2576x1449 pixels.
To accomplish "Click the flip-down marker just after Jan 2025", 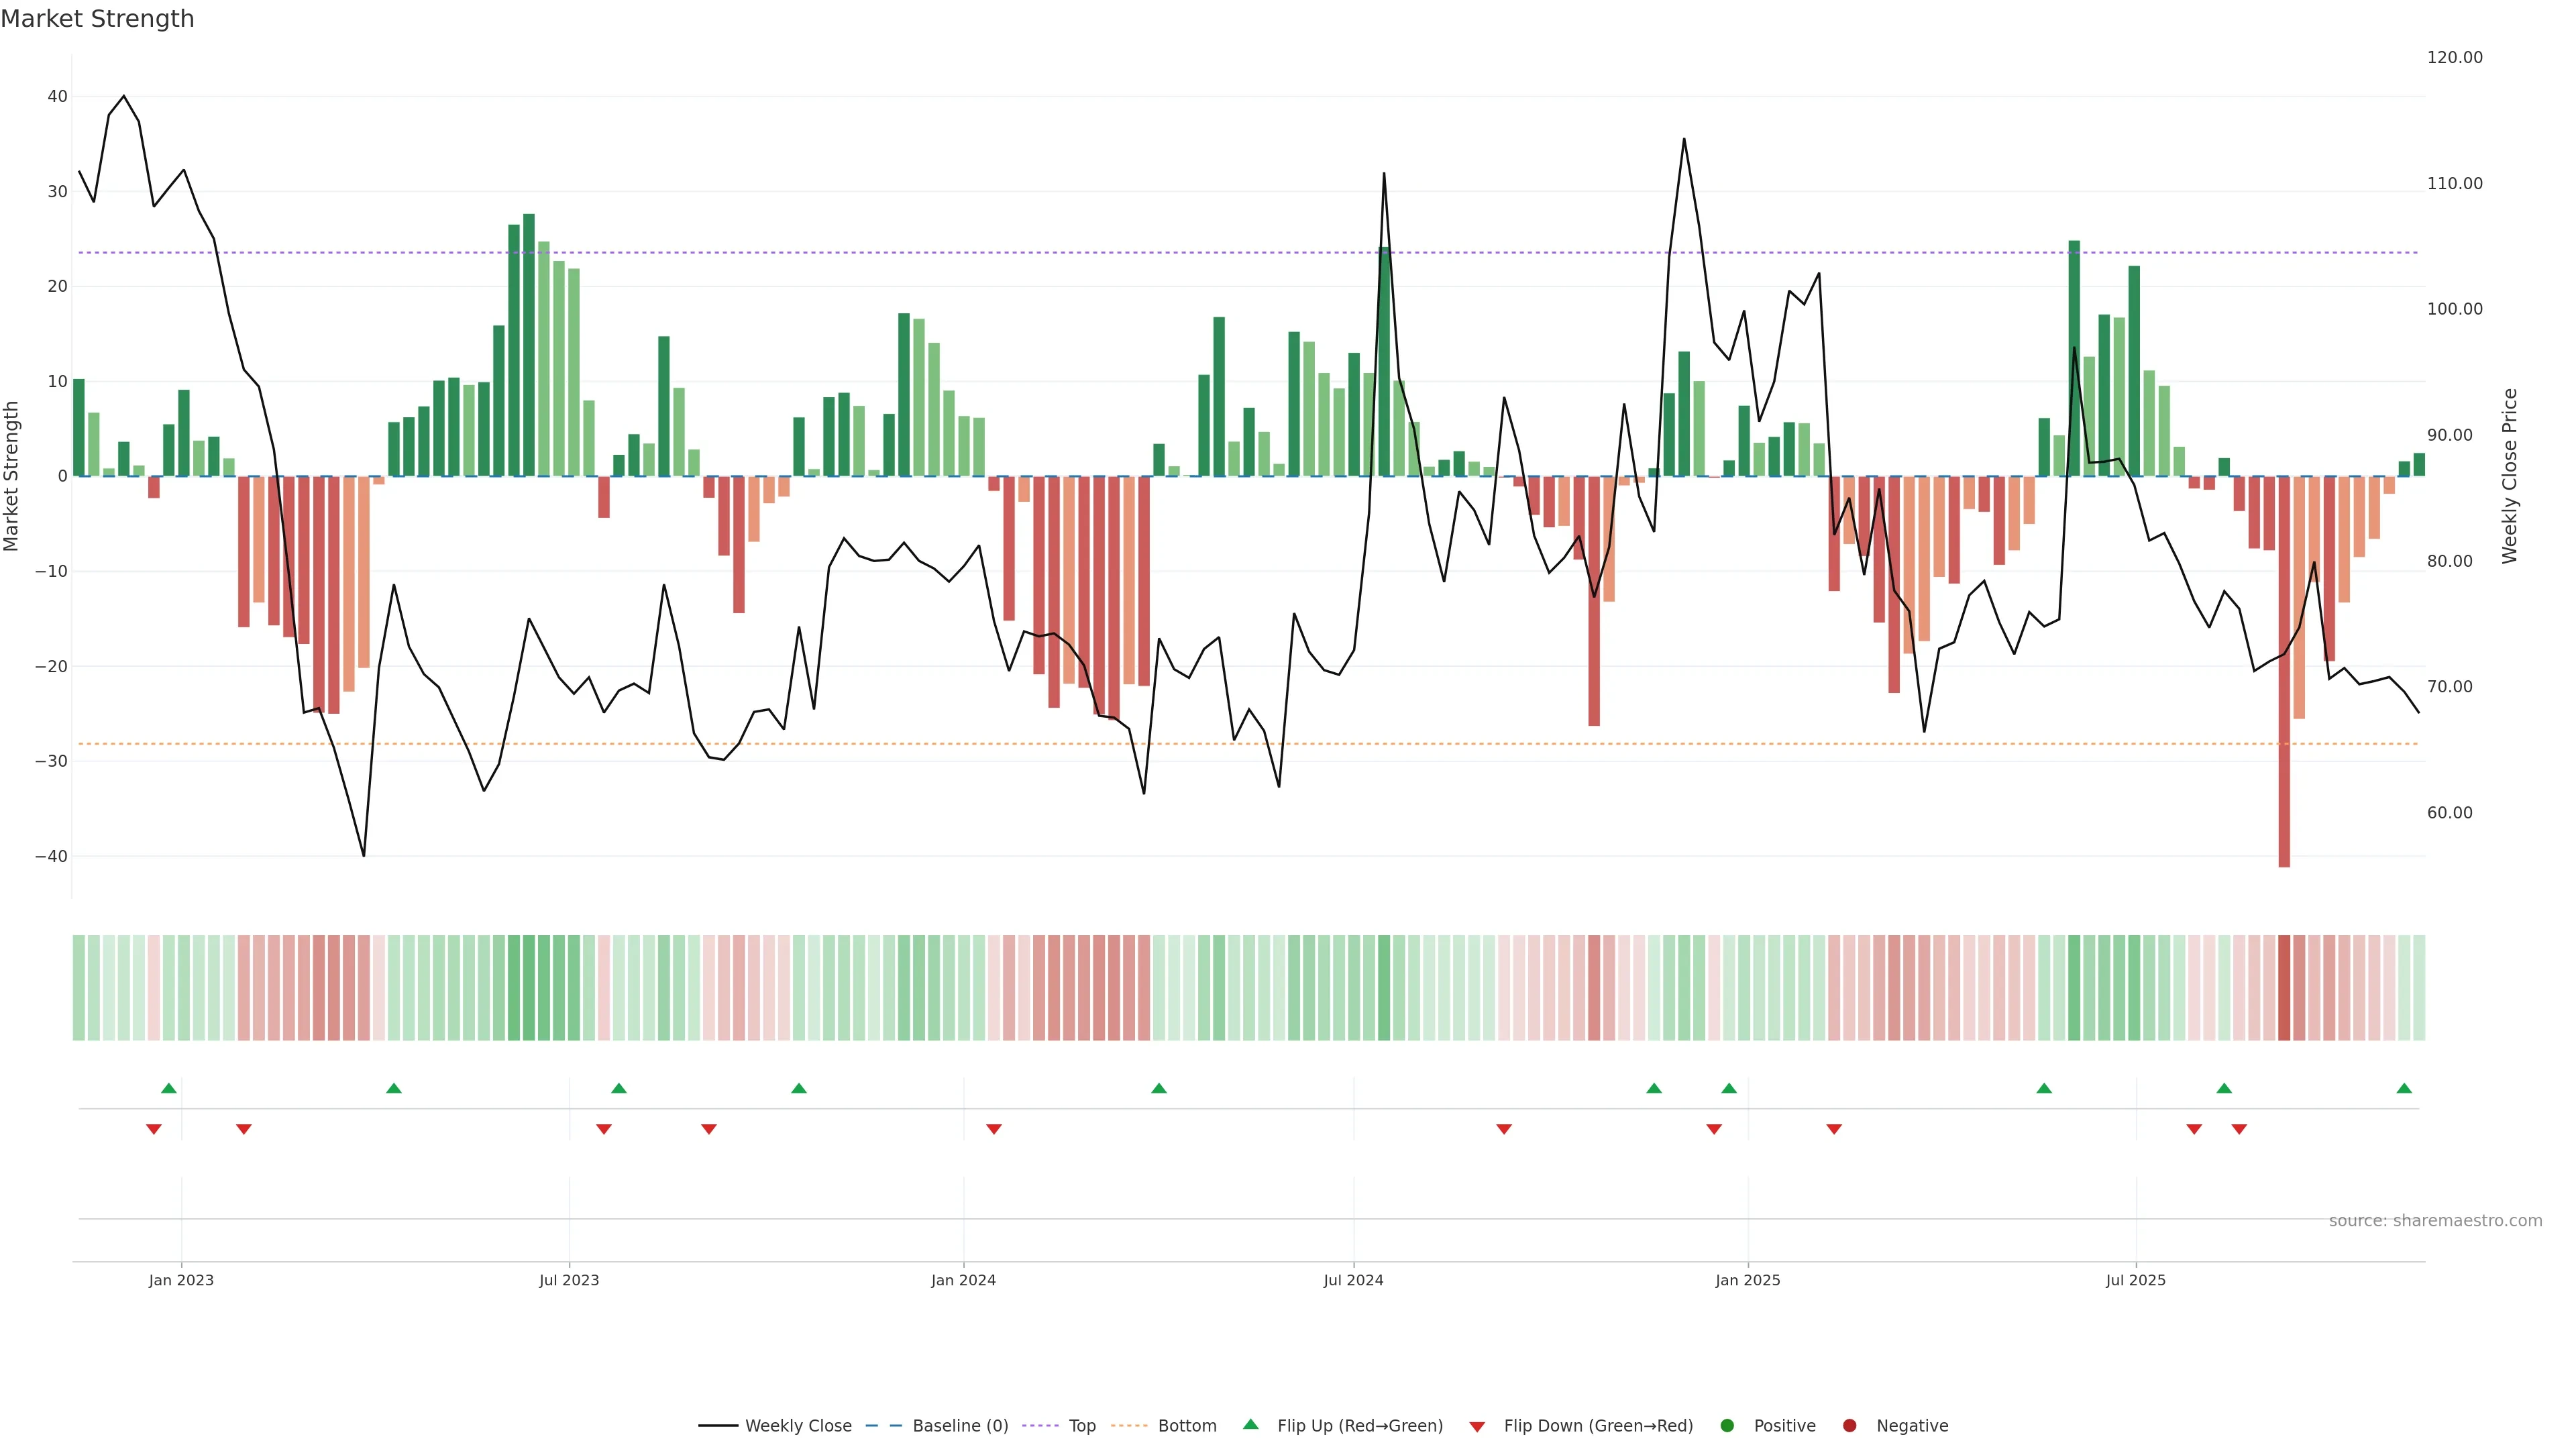I will click(1834, 1129).
